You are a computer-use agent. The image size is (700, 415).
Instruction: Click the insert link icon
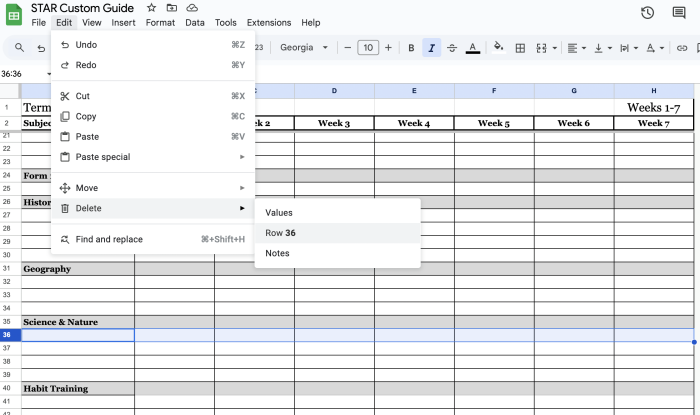(682, 48)
